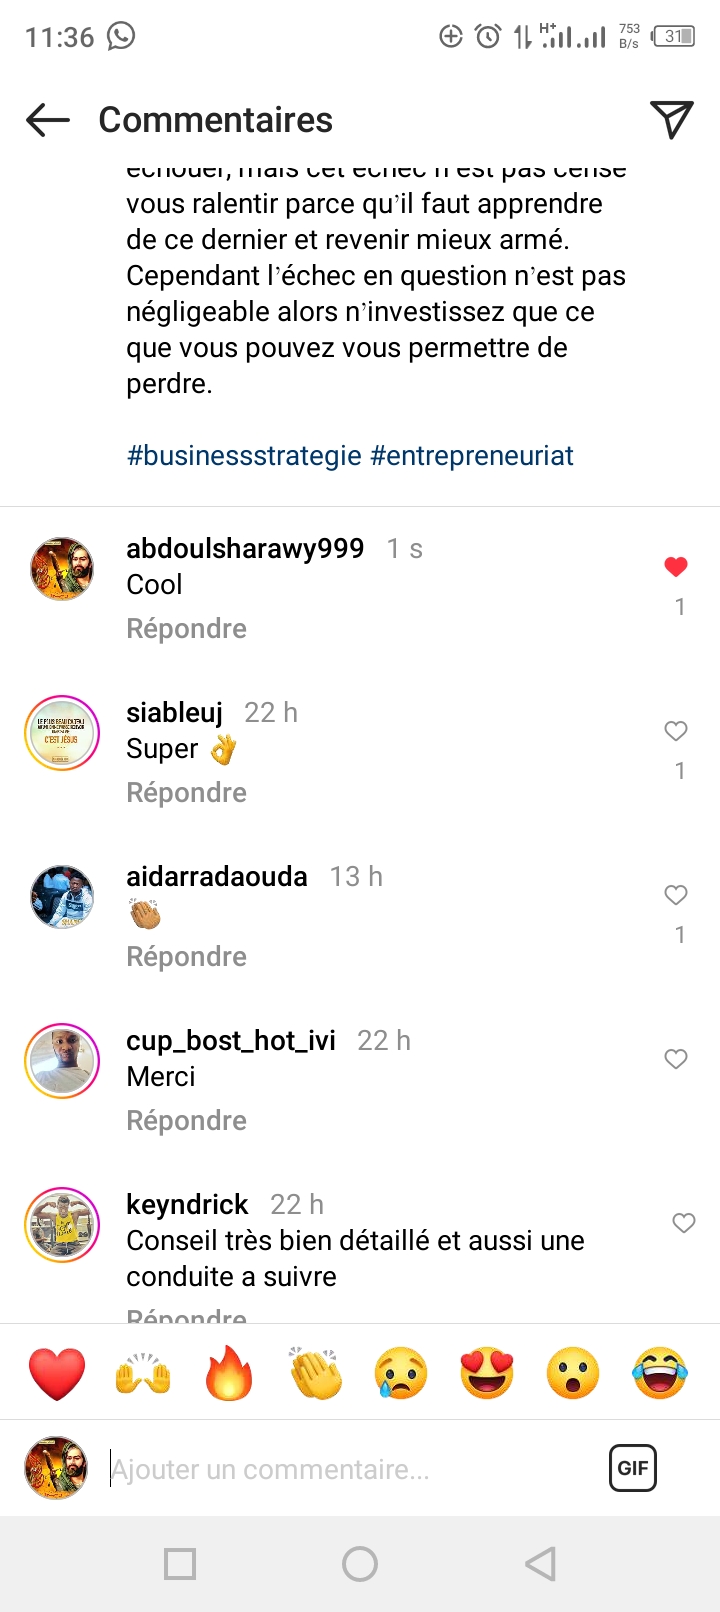
Task: Reply to aidarradaouda's comment
Action: (x=186, y=957)
